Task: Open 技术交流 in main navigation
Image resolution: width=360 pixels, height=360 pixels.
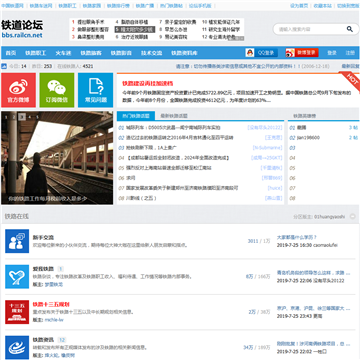Action: [x=152, y=53]
